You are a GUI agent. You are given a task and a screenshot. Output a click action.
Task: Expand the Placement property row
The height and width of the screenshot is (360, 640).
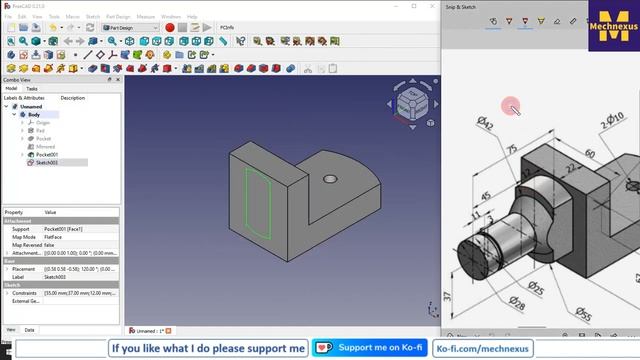pyautogui.click(x=7, y=269)
